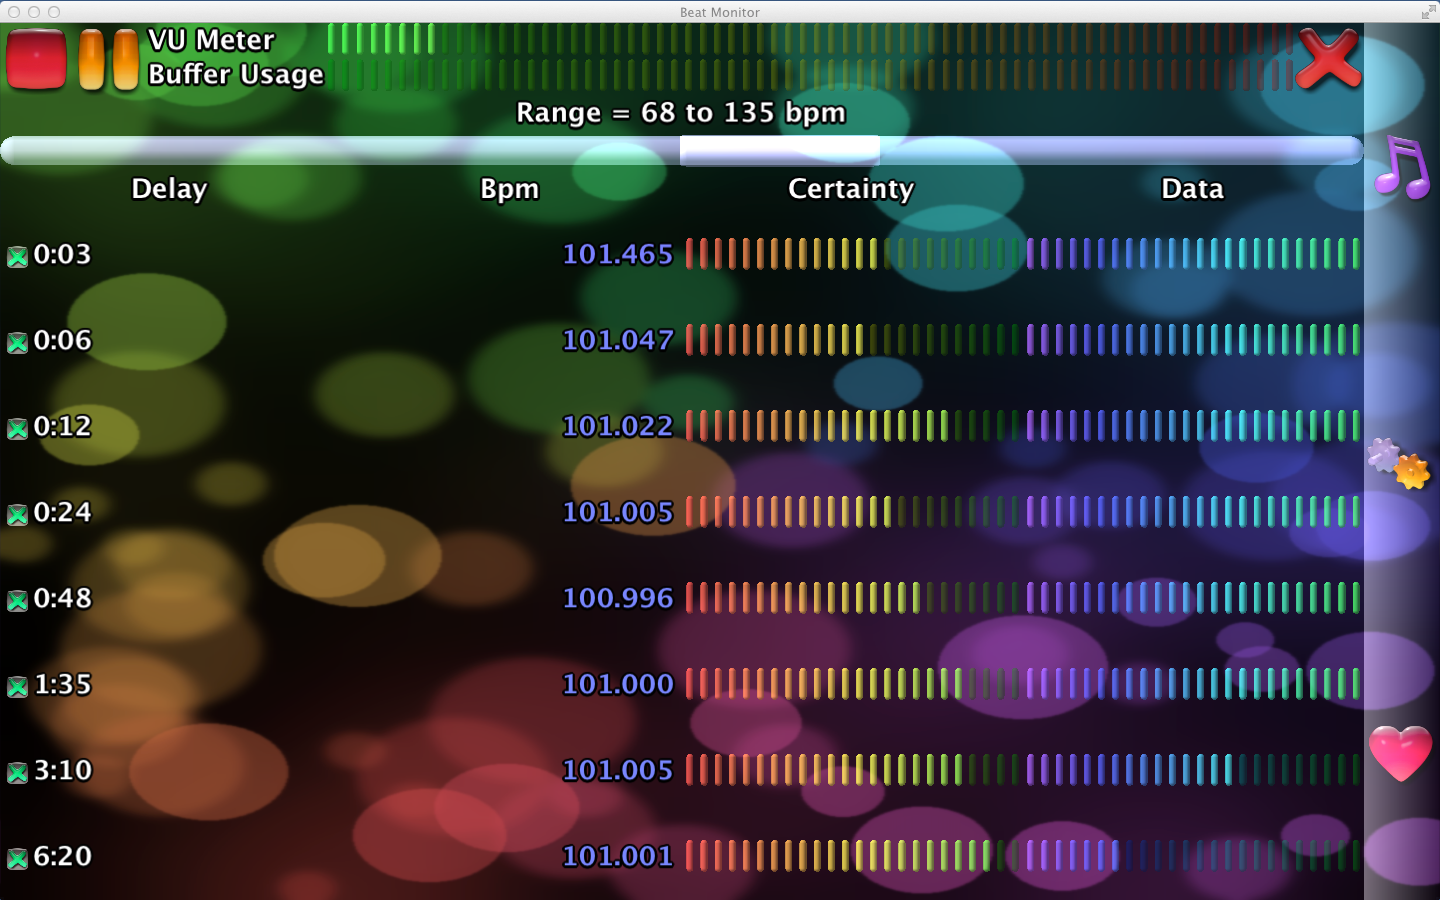Viewport: 1440px width, 900px height.
Task: Click the 101.000 bpm value
Action: pyautogui.click(x=618, y=684)
